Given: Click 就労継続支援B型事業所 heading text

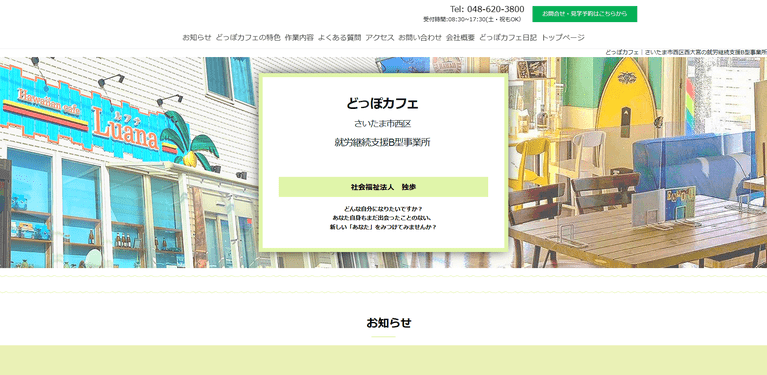Looking at the screenshot, I should click(x=383, y=143).
